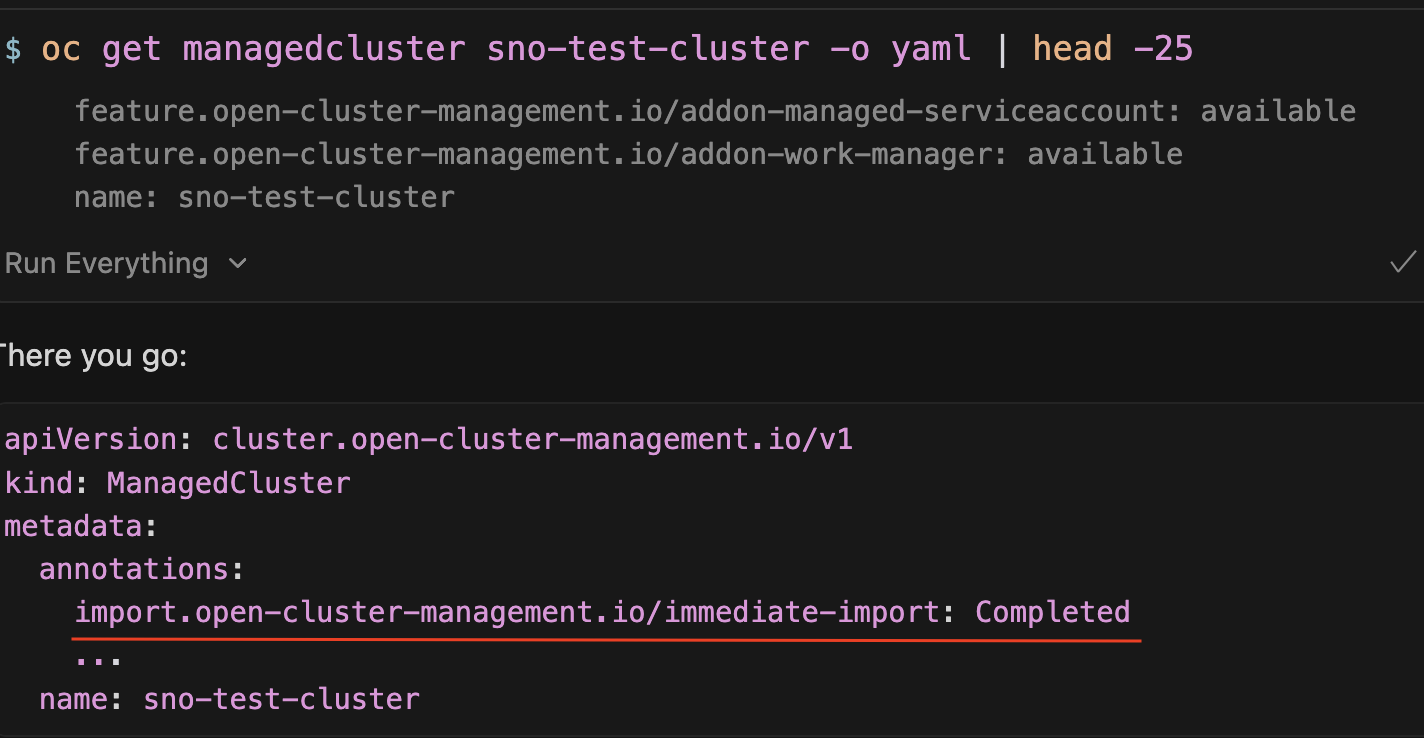Expand the chevron next to Run Everything
This screenshot has height=738, width=1424.
[238, 264]
